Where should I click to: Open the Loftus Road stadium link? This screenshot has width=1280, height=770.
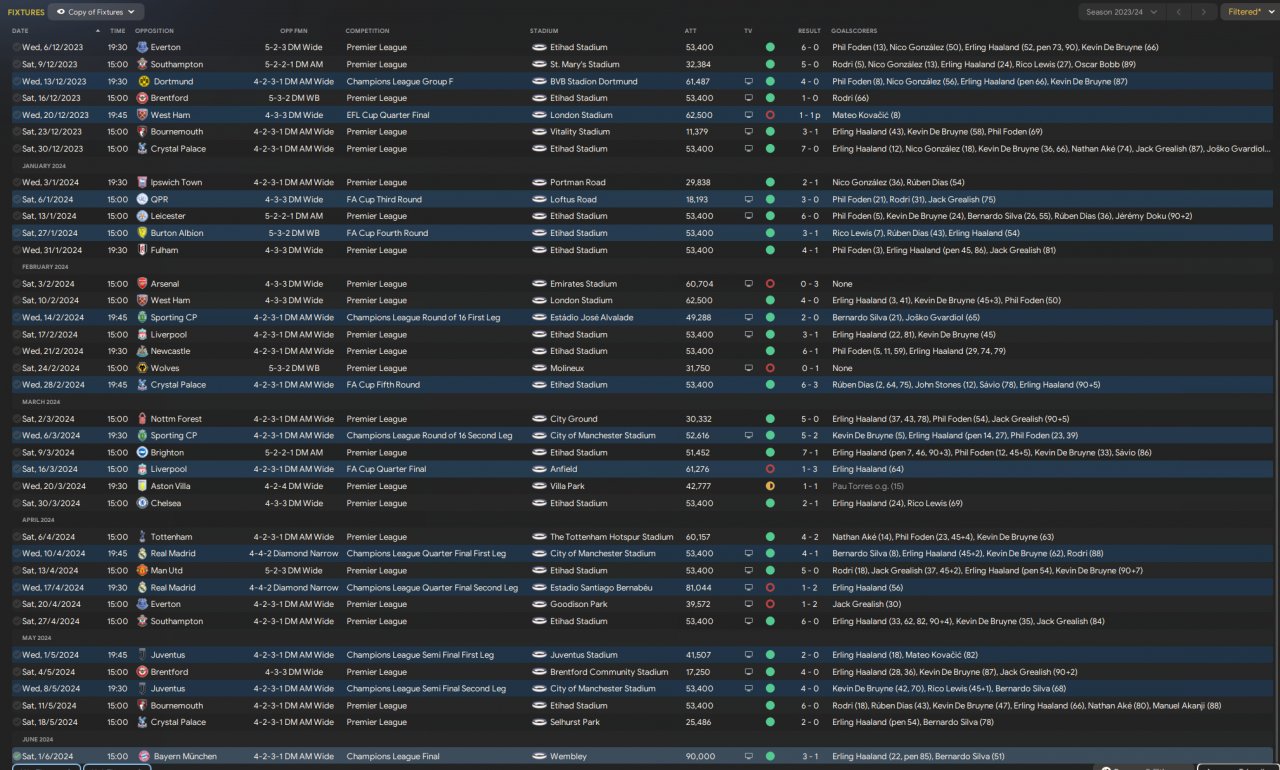pos(573,199)
